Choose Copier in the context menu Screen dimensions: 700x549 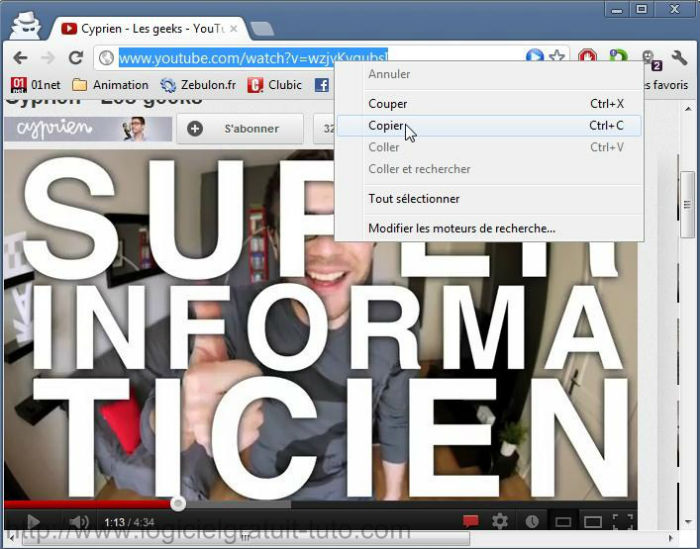click(489, 125)
